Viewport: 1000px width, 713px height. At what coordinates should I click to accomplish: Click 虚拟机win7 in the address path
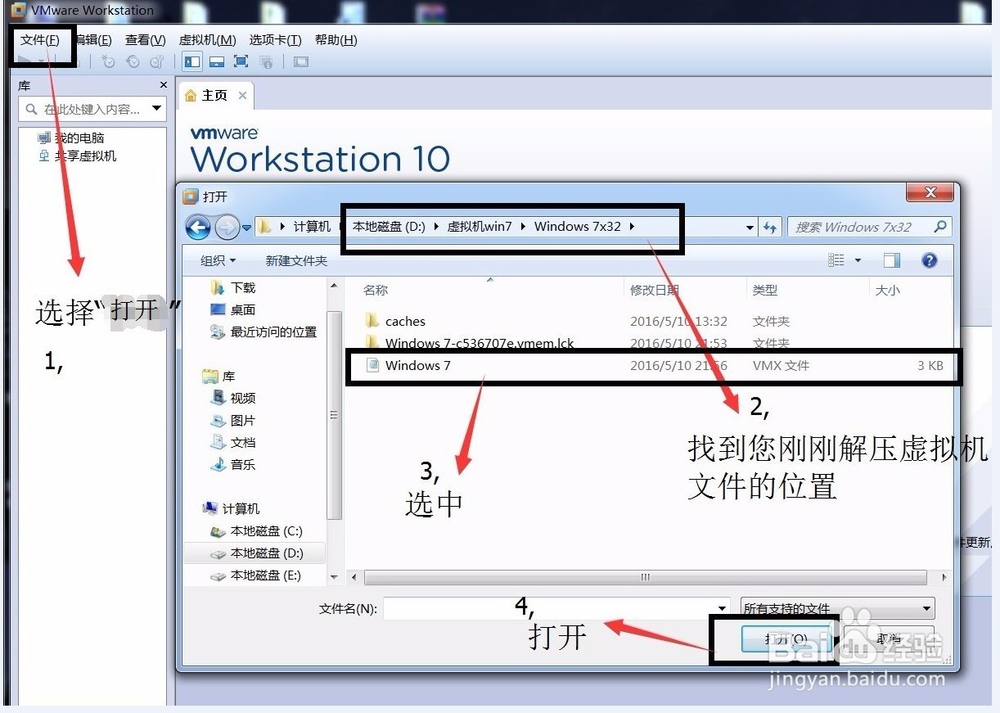pyautogui.click(x=479, y=227)
